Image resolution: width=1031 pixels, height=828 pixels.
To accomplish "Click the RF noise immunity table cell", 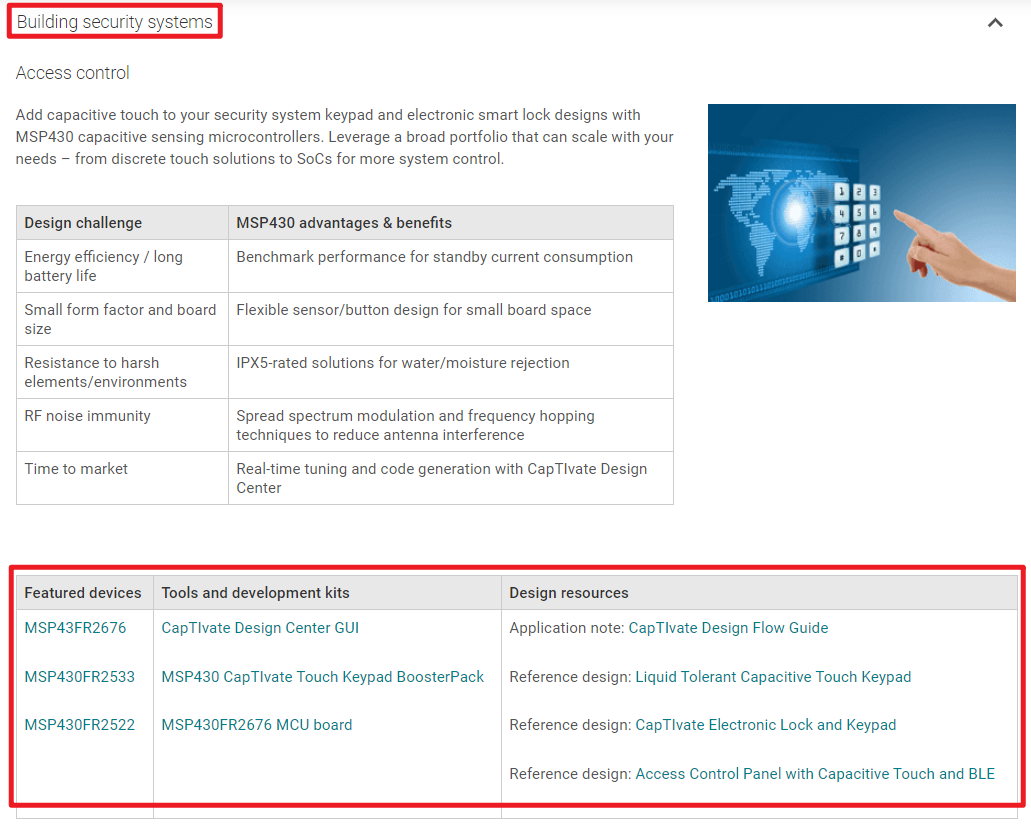I will tap(88, 416).
